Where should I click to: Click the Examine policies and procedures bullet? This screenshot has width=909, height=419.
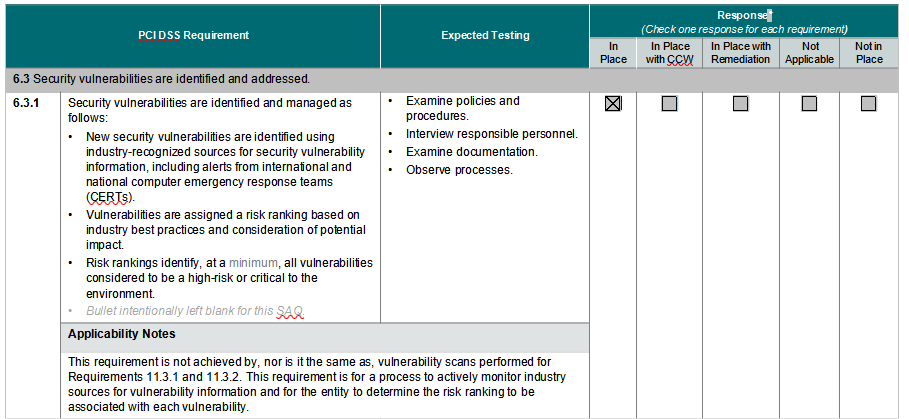coord(462,108)
